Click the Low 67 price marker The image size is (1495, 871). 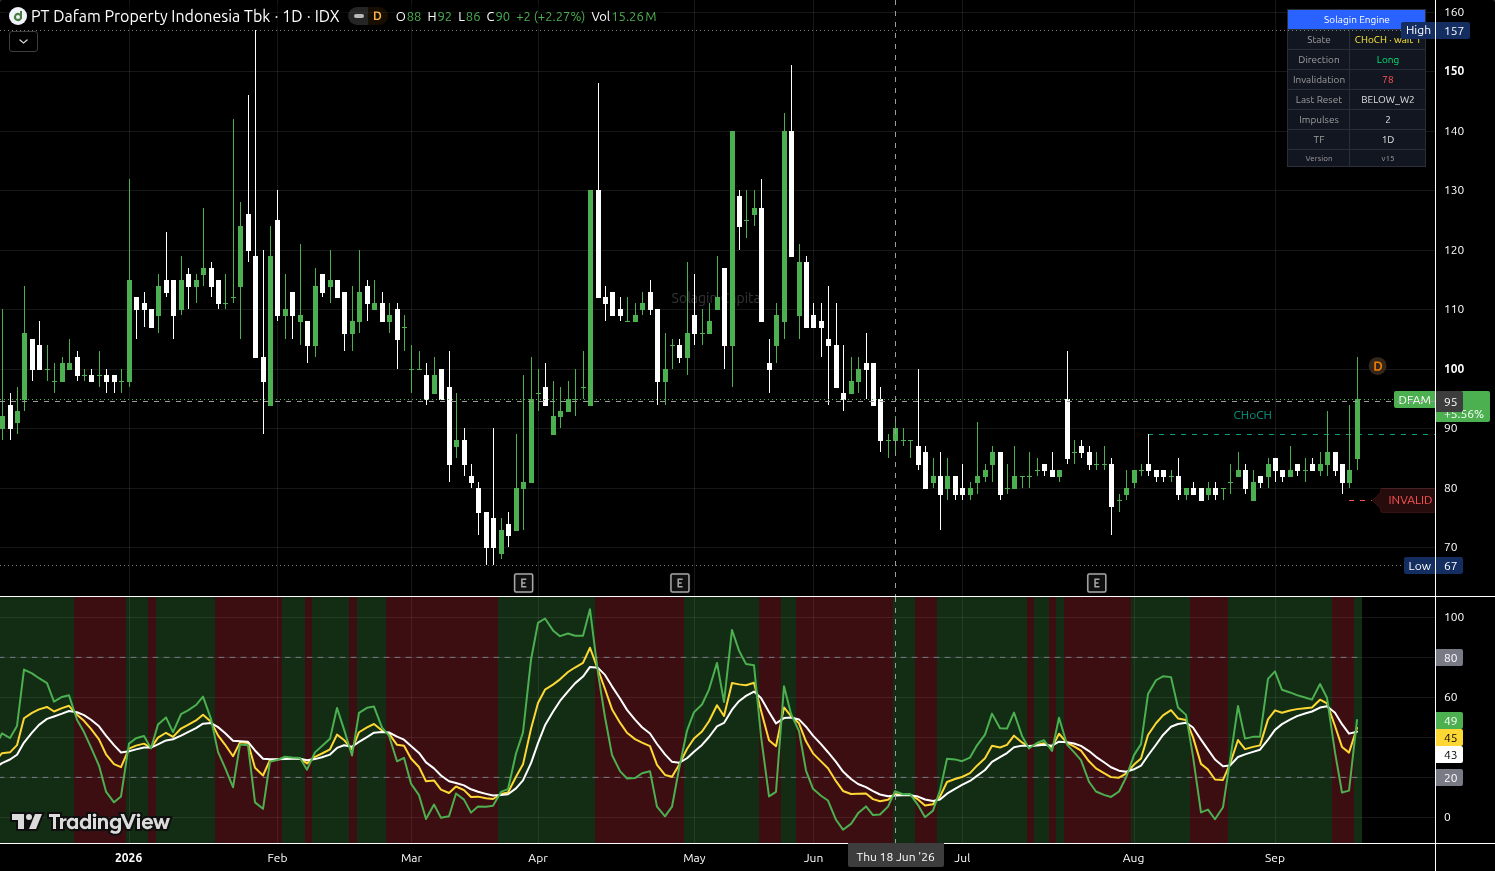click(x=1435, y=566)
